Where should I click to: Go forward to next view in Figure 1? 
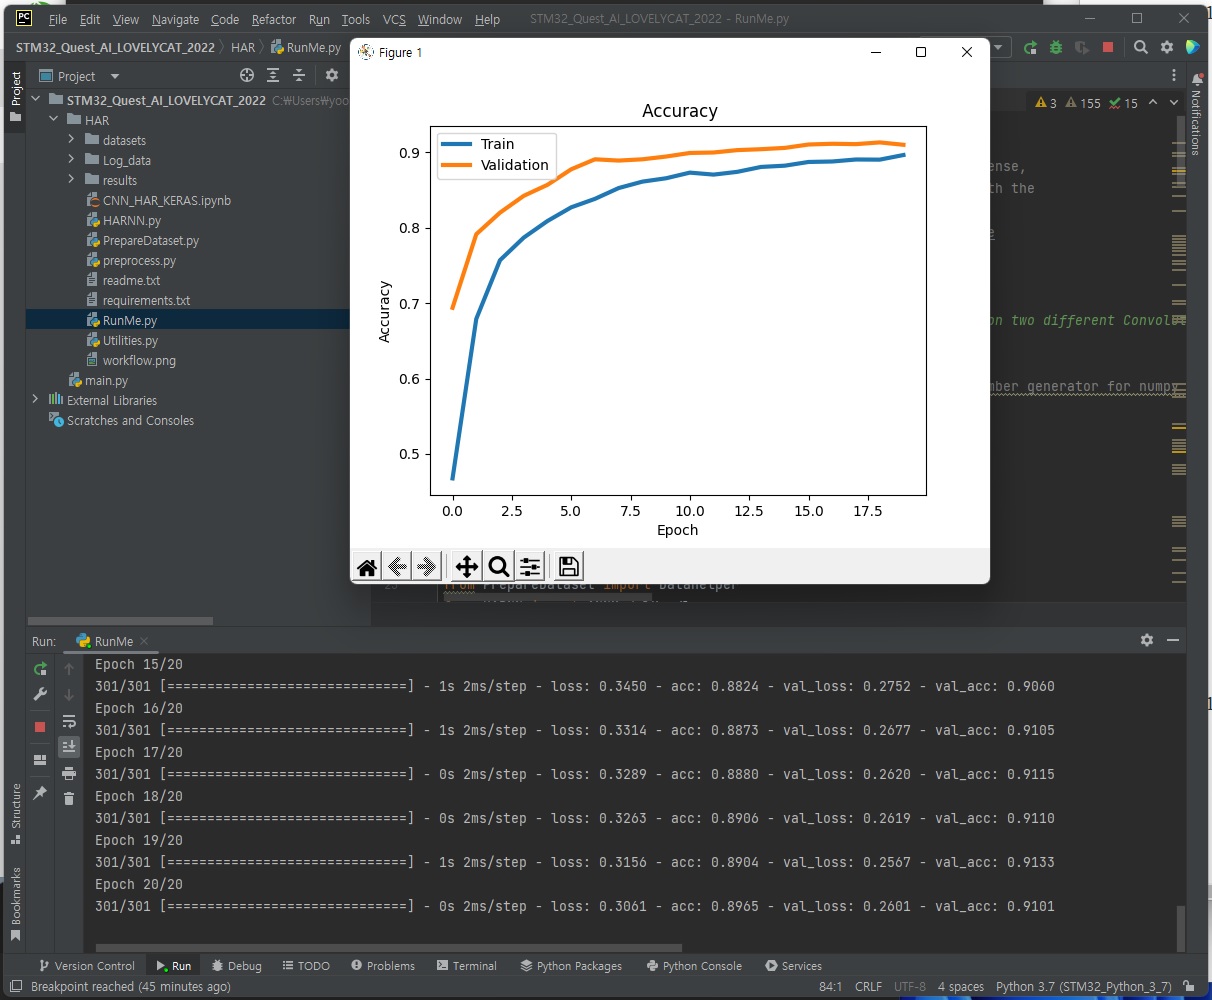(x=427, y=567)
